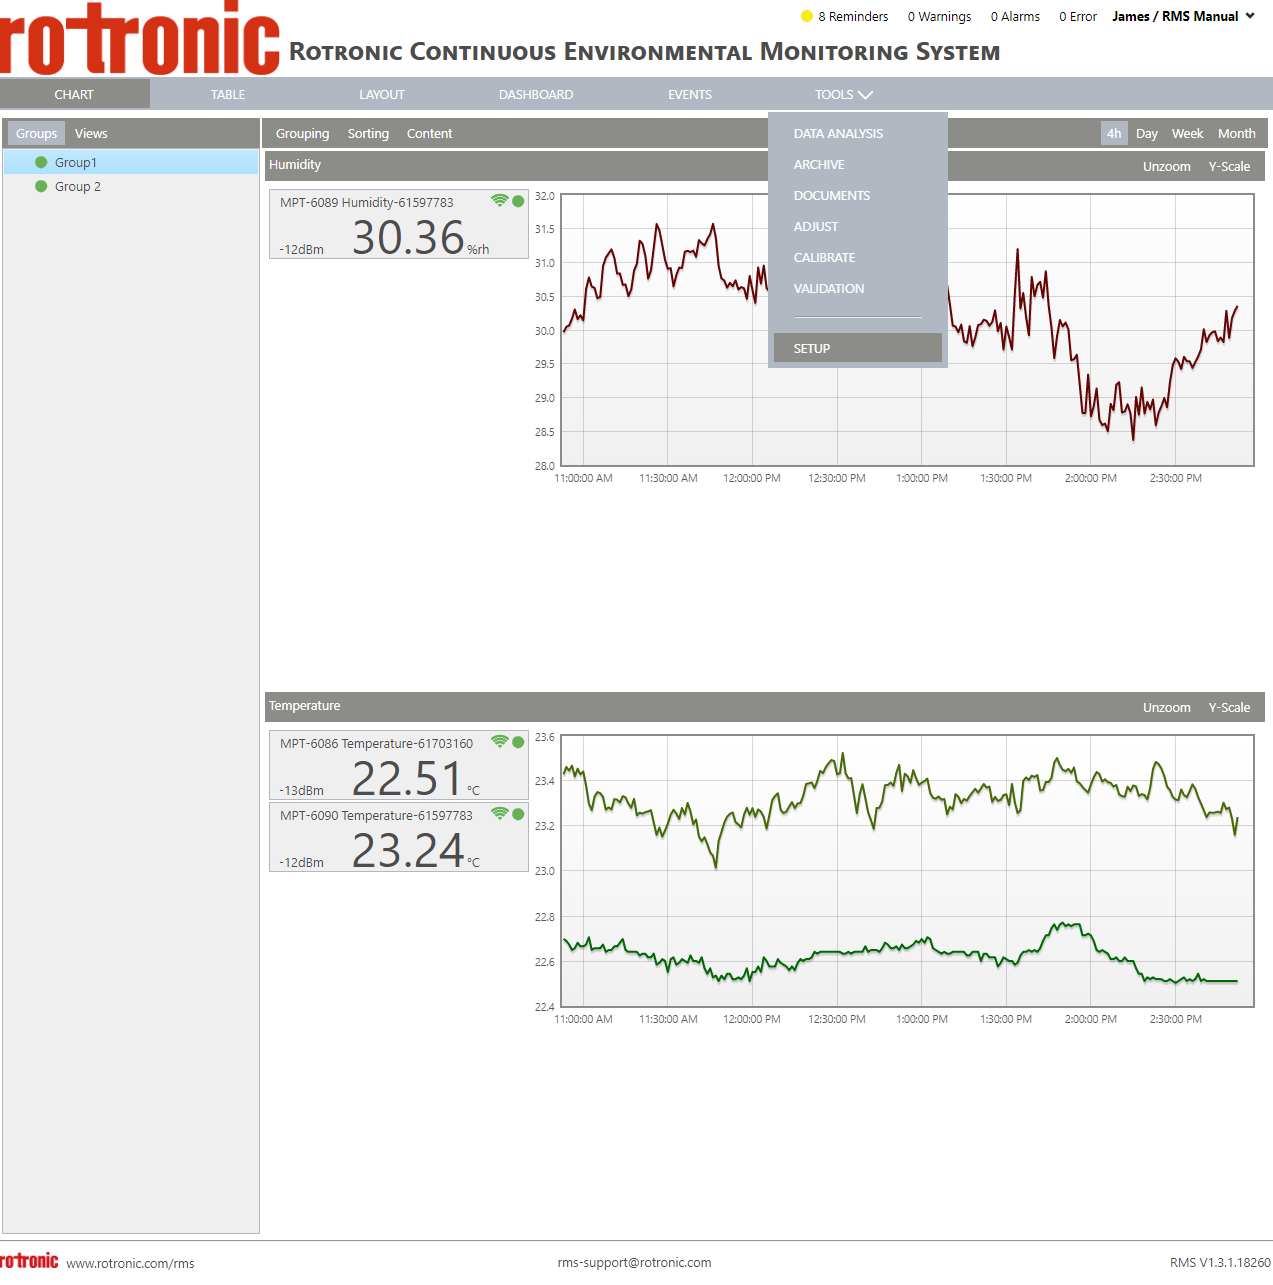Select the MPT-6086 Temperature-61703160 sensor card
This screenshot has height=1285, width=1273.
click(399, 765)
